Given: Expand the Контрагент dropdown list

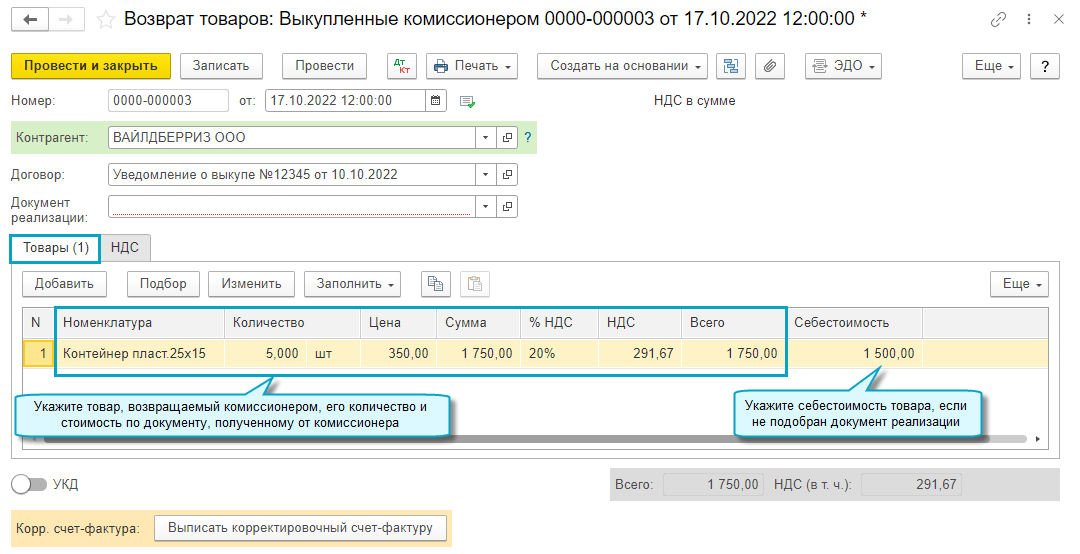Looking at the screenshot, I should 485,137.
